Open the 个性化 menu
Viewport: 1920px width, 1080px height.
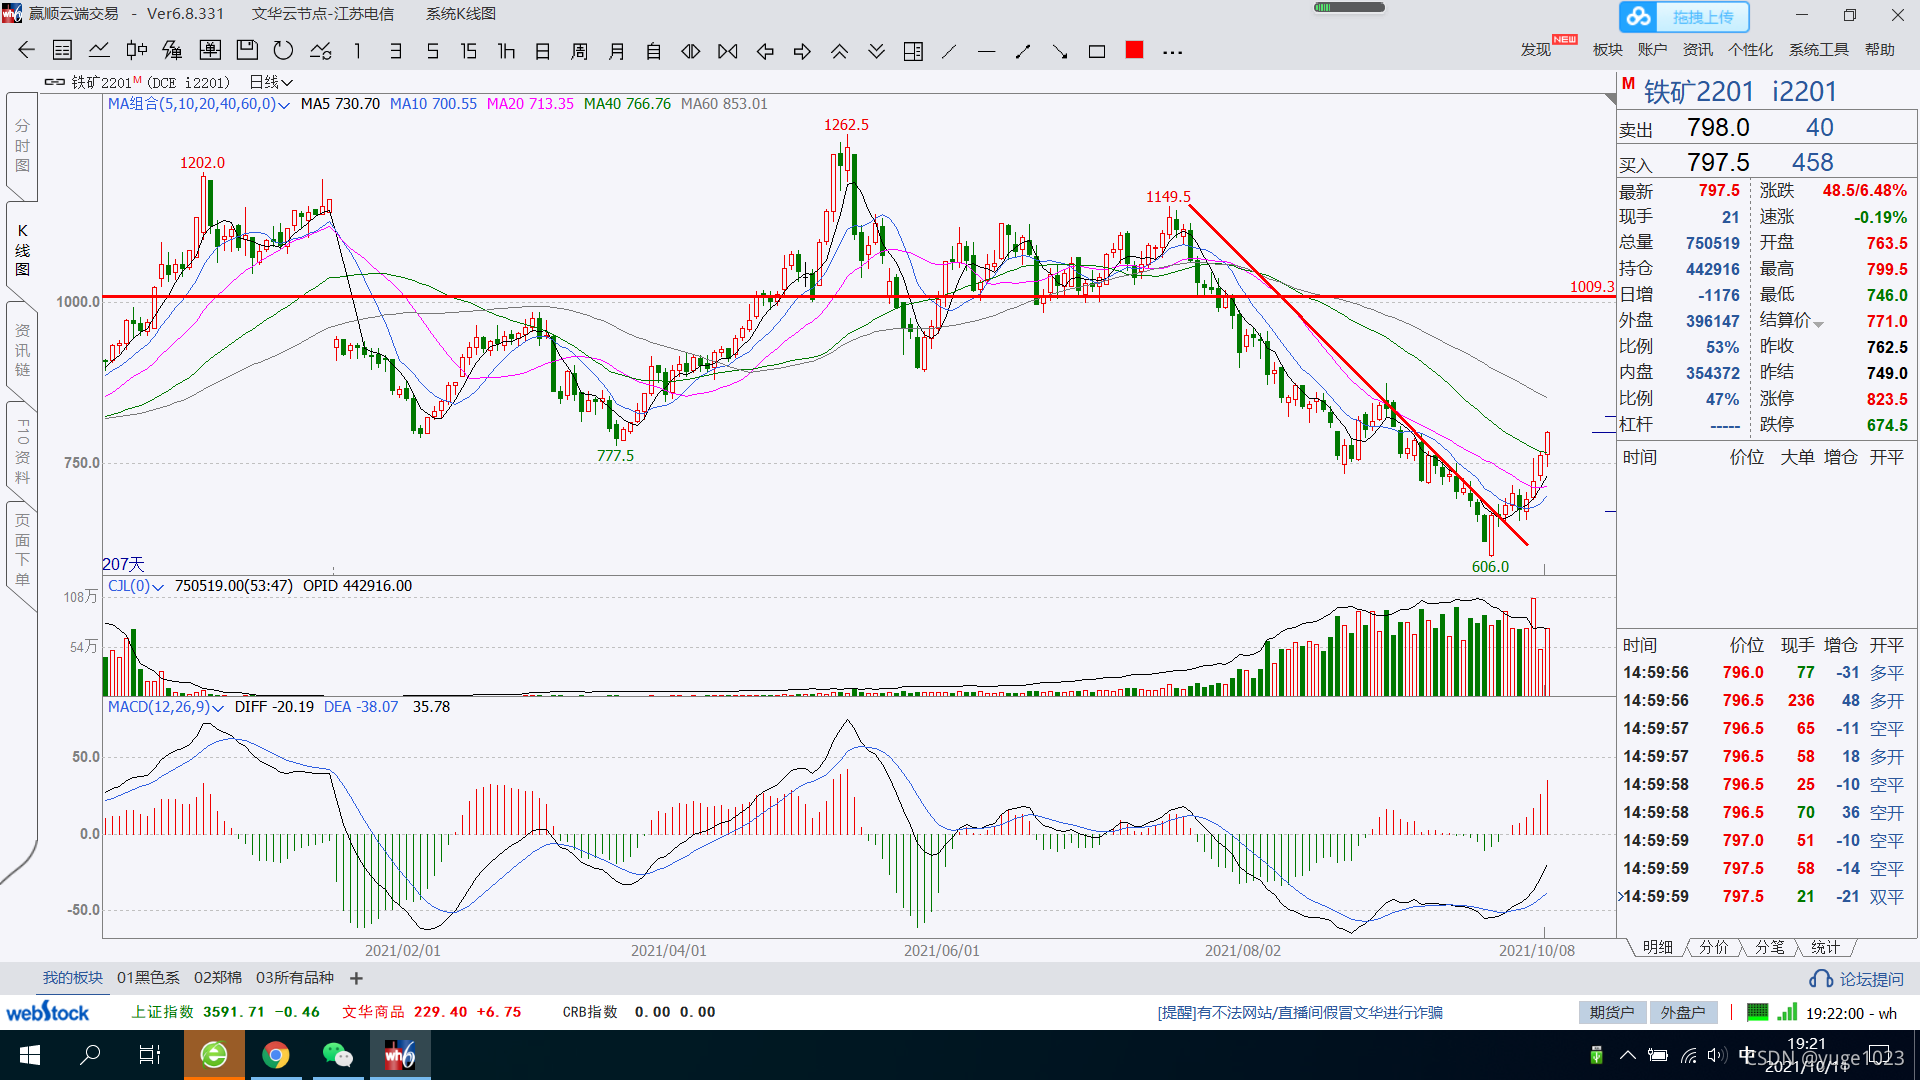[1751, 50]
